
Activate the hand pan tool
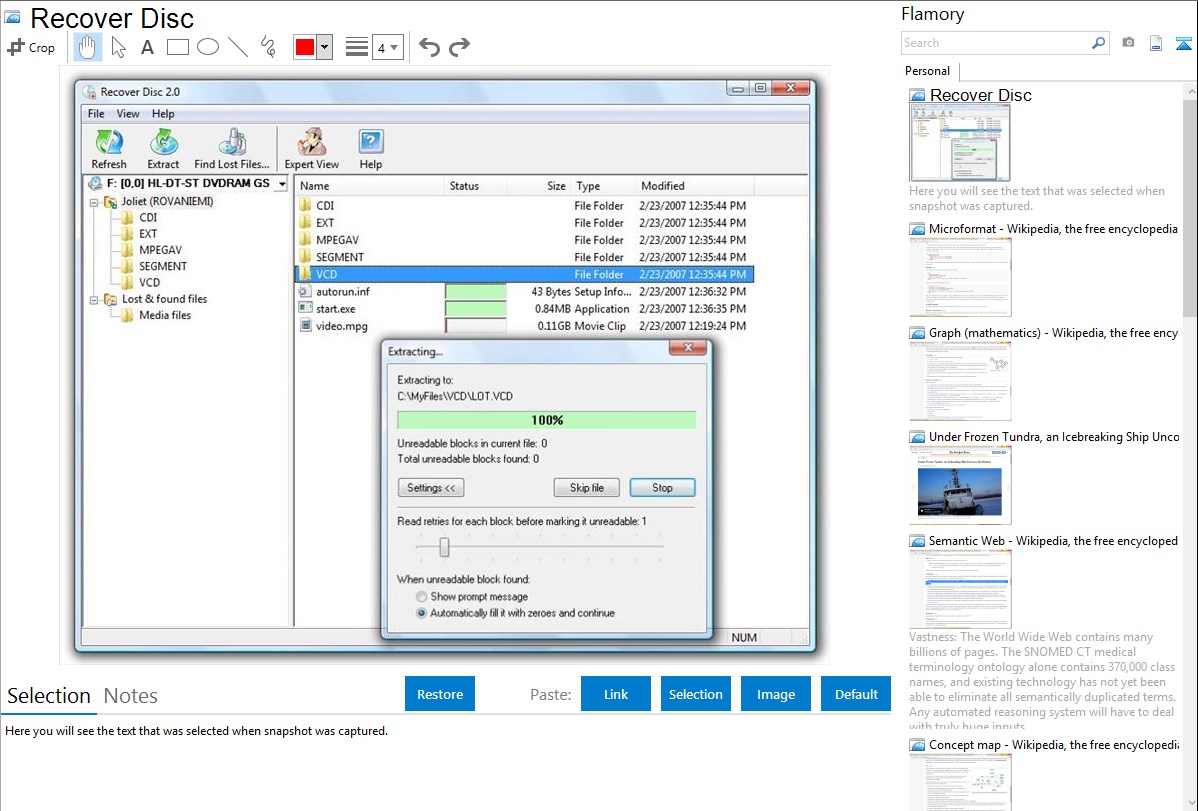click(x=87, y=47)
